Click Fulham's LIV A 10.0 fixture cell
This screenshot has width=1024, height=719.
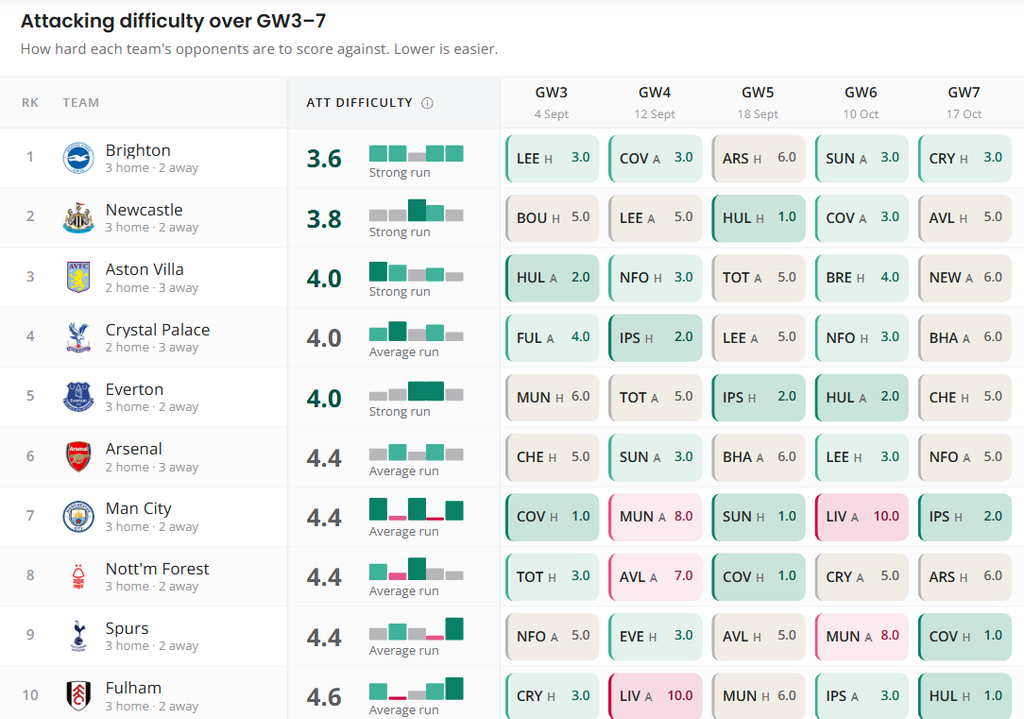pyautogui.click(x=655, y=695)
